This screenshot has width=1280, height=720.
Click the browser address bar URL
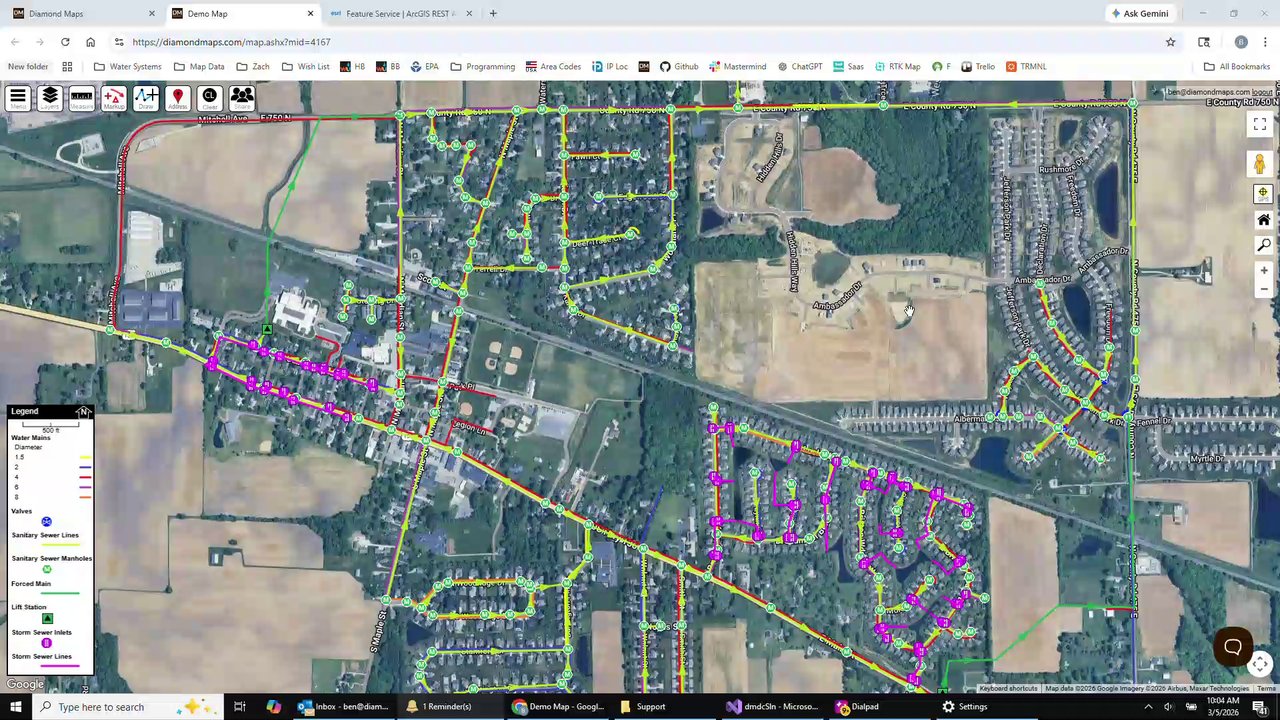click(x=231, y=42)
